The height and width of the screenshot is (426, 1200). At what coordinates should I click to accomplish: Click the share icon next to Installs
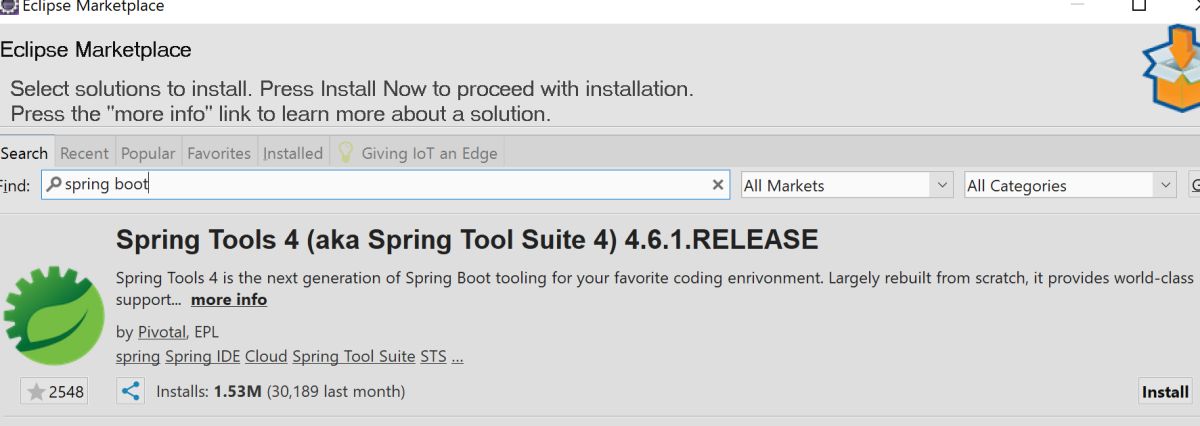tap(130, 391)
